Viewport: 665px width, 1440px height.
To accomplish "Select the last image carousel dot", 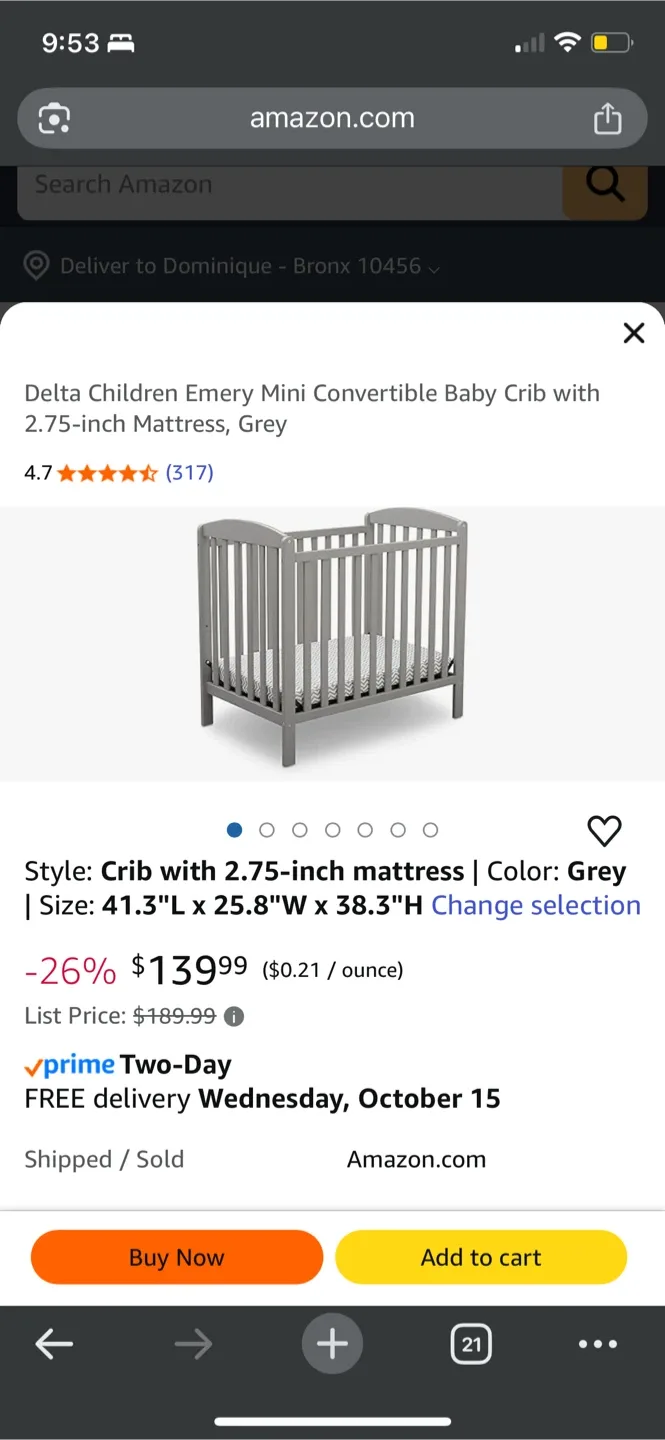I will pos(431,830).
